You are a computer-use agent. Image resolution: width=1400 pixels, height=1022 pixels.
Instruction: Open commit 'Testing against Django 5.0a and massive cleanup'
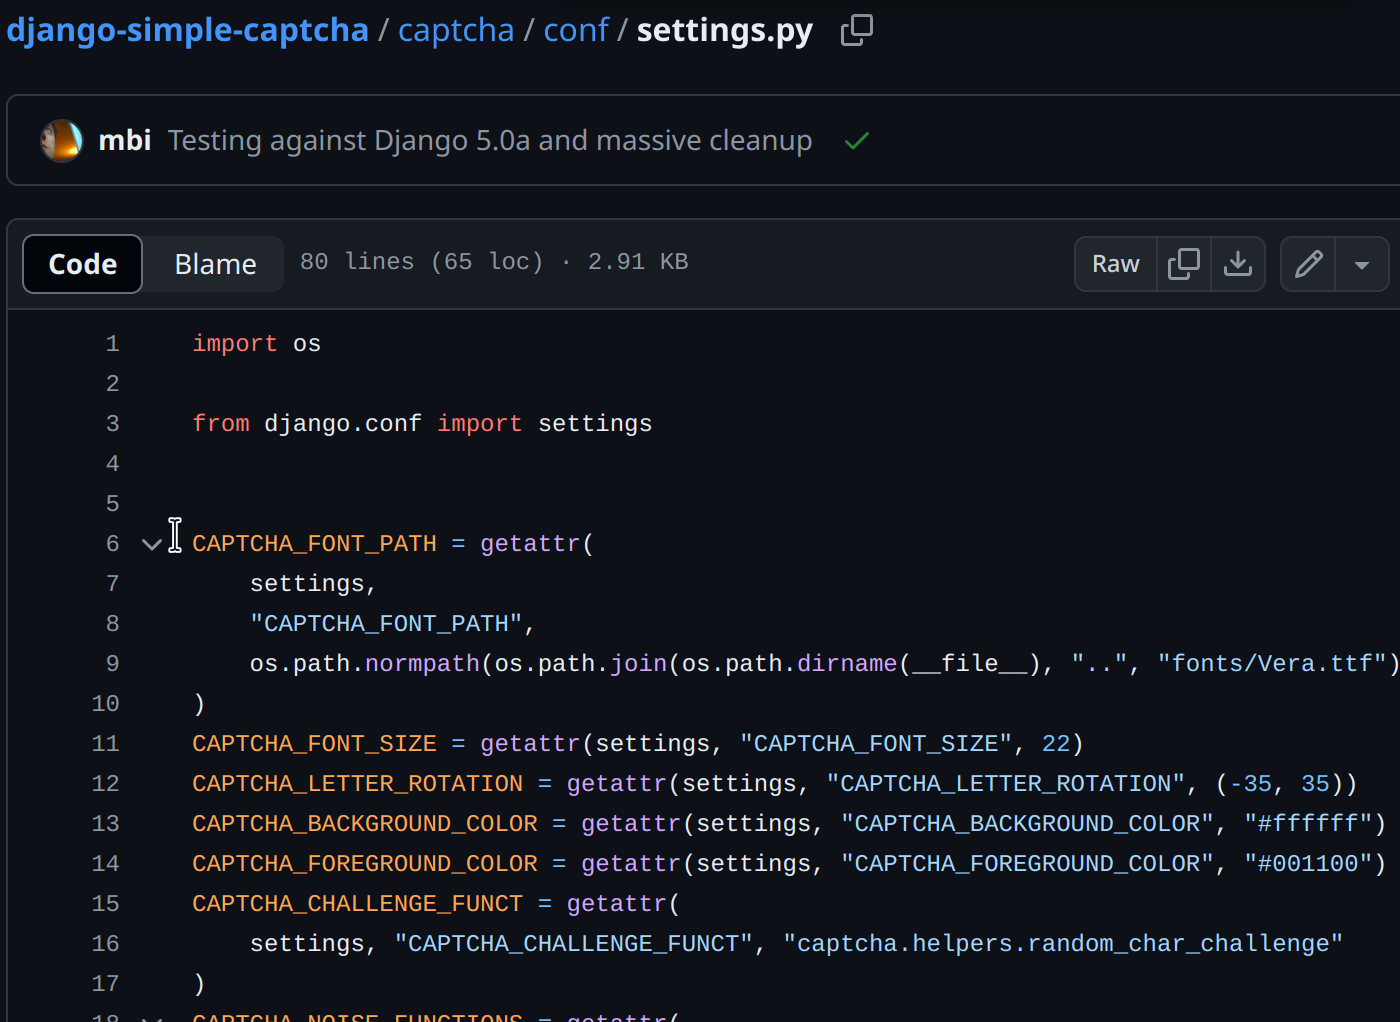pos(490,141)
